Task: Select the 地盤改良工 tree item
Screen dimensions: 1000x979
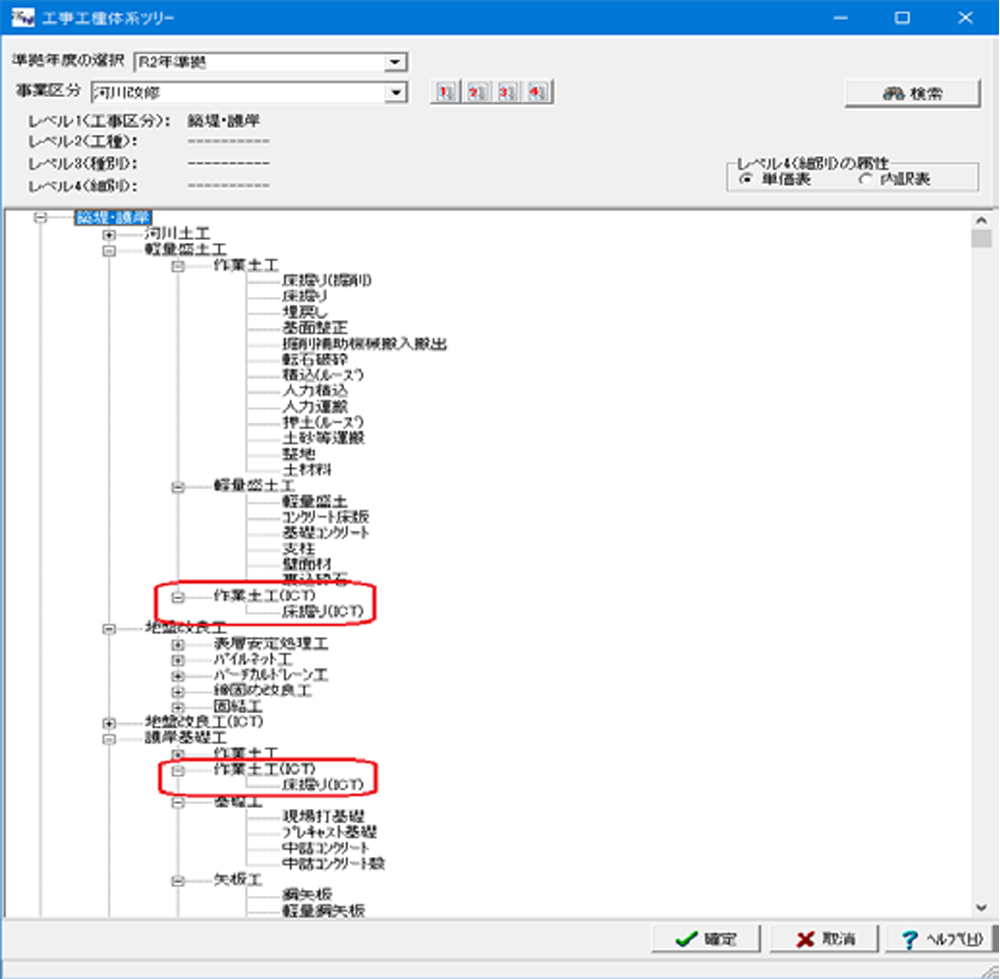Action: tap(186, 628)
